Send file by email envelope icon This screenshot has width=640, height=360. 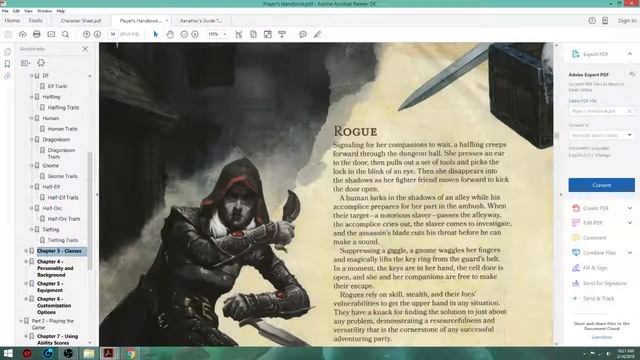(x=51, y=34)
